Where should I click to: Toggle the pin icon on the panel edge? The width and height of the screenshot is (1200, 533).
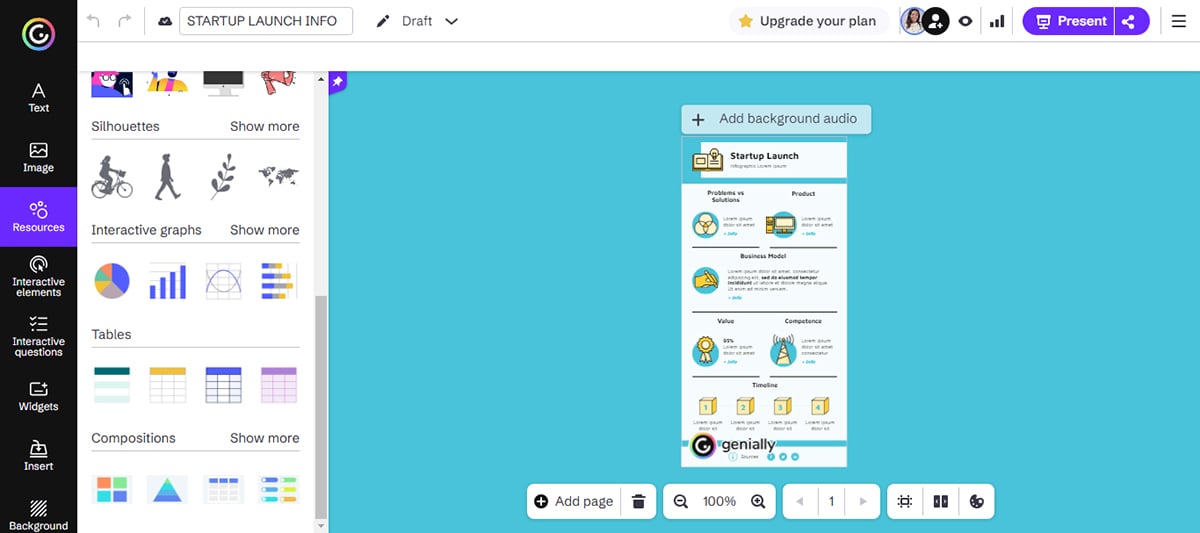[338, 81]
